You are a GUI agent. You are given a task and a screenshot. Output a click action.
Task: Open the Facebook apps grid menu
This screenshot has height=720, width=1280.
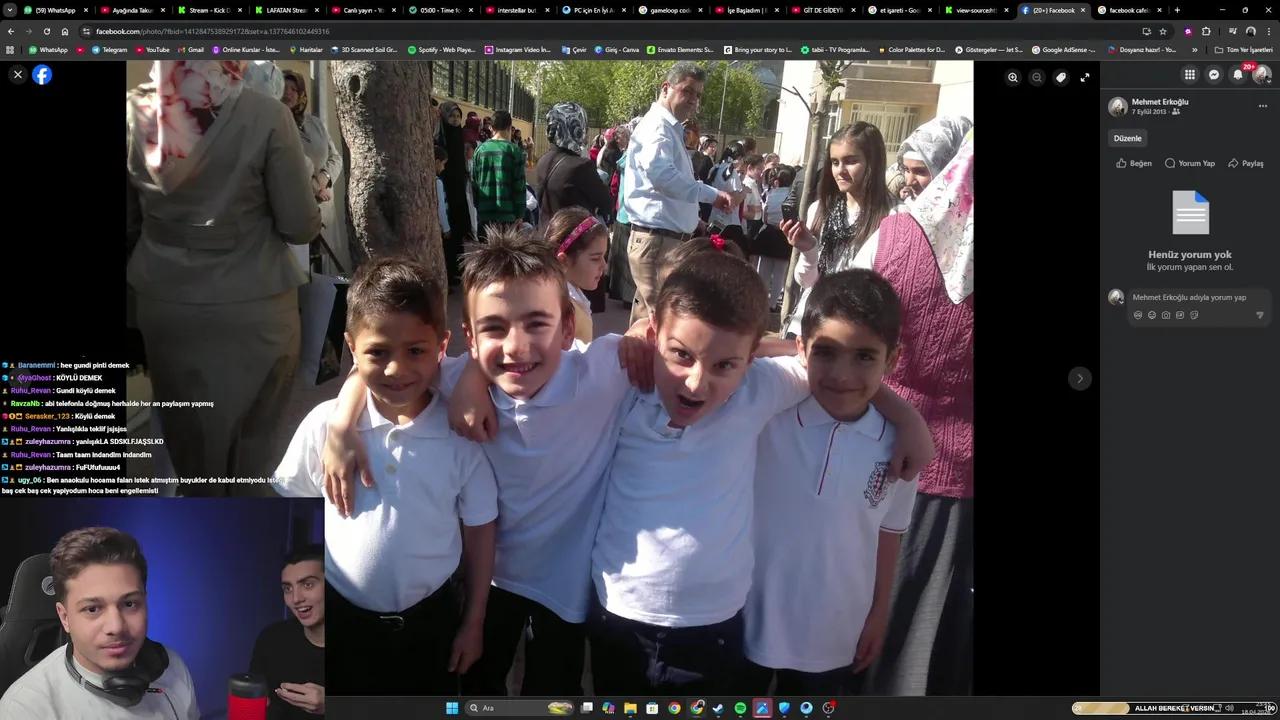coord(1189,74)
